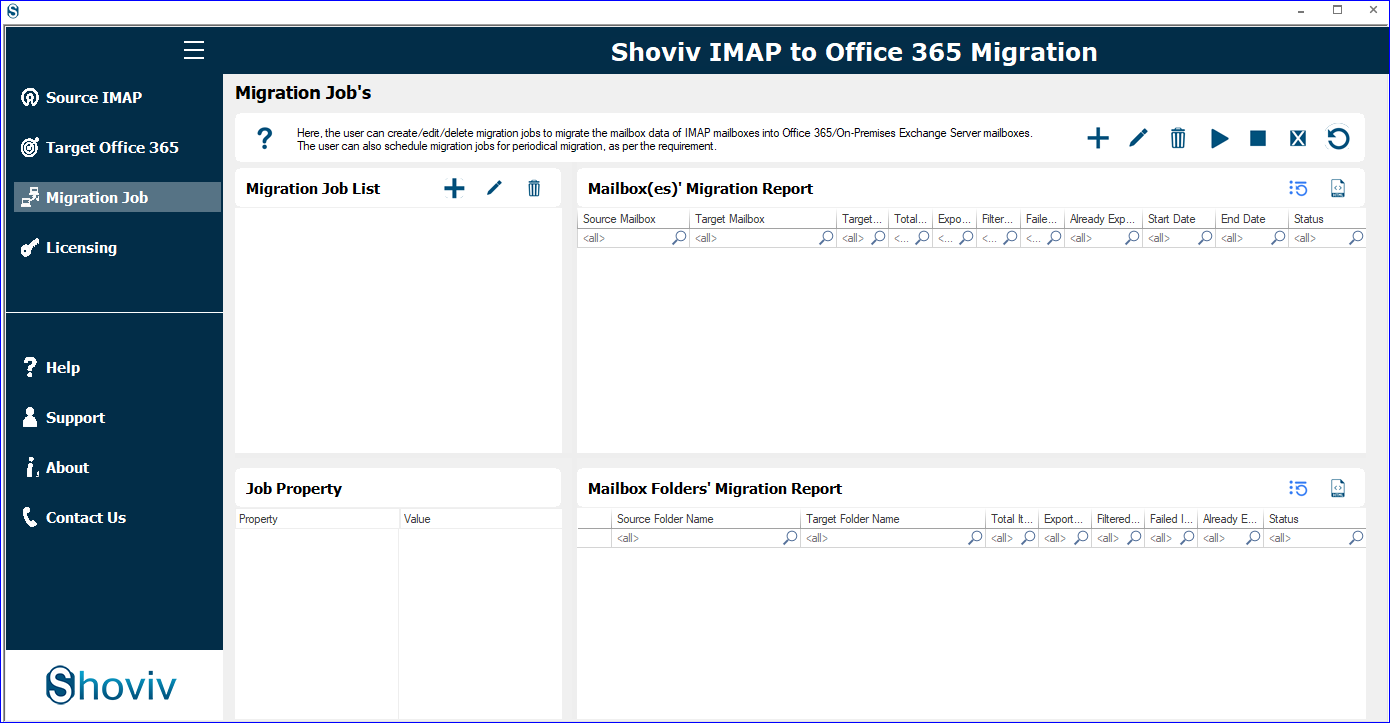Click the Already Exp... column header
The image size is (1390, 723).
1103,219
